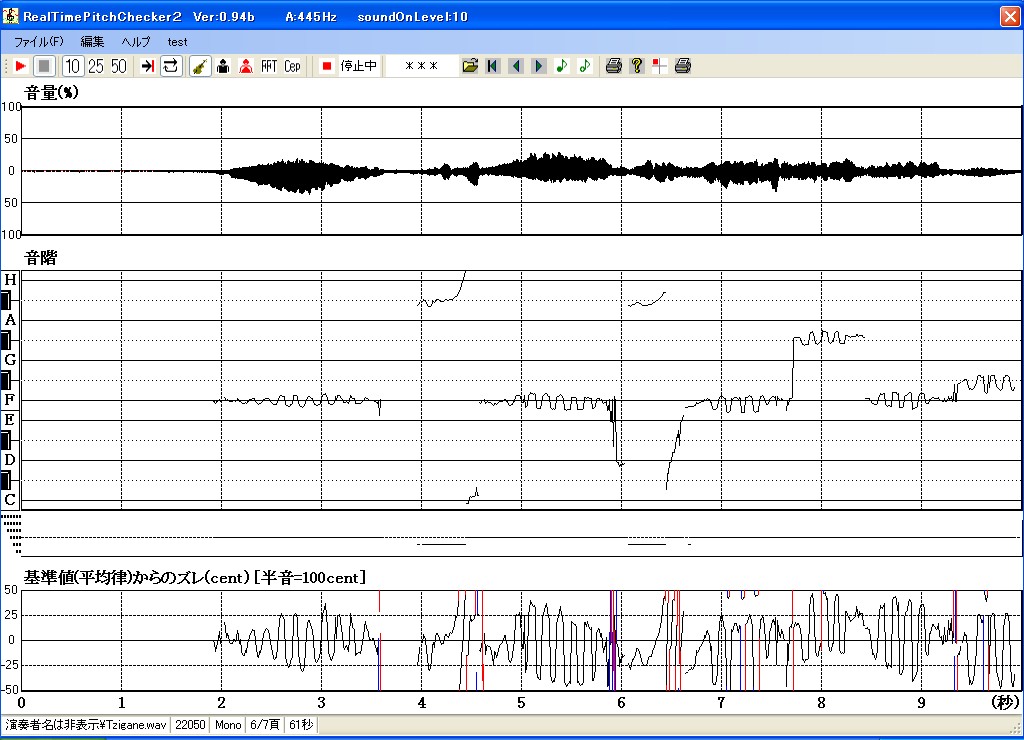Click the 音量(%) volume graph label

point(52,93)
